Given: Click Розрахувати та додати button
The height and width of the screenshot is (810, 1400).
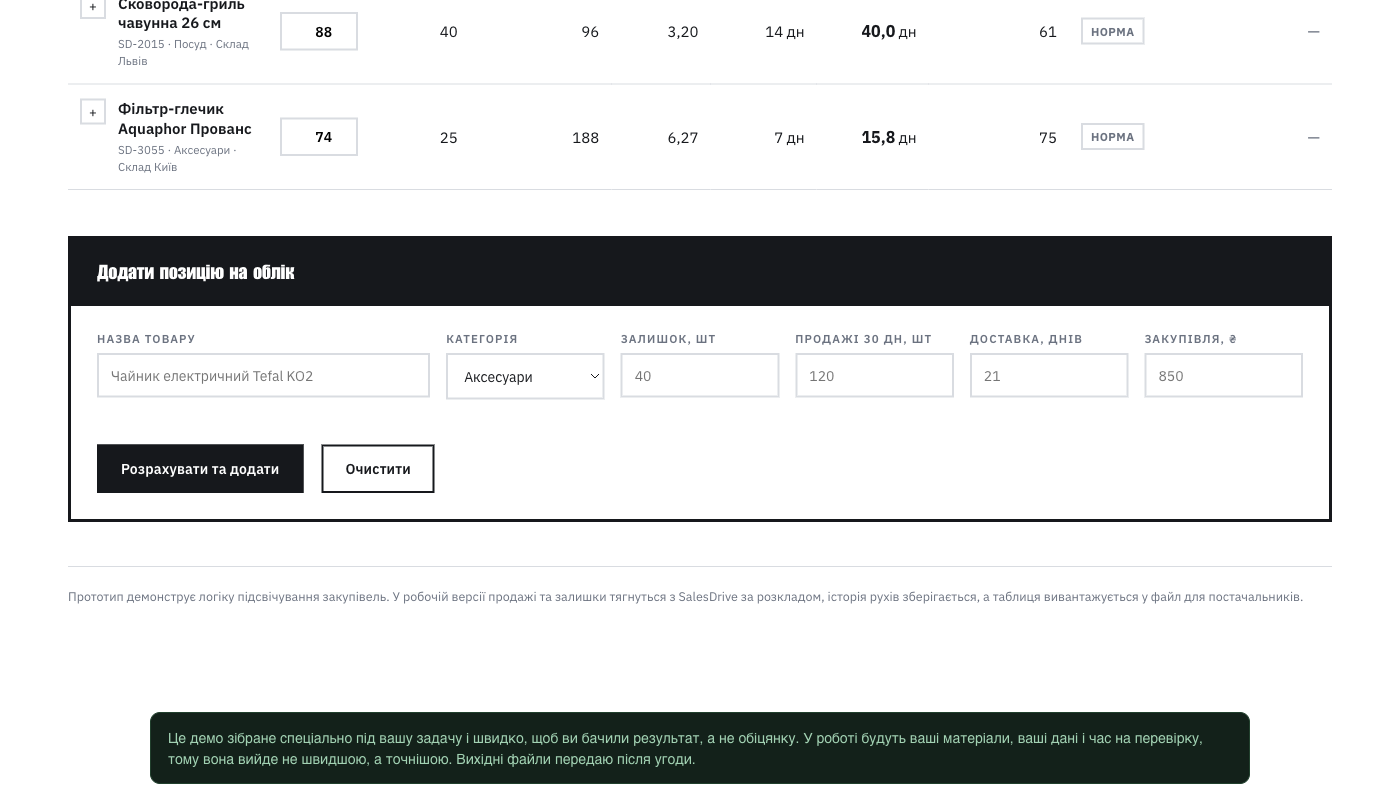Looking at the screenshot, I should coord(200,469).
